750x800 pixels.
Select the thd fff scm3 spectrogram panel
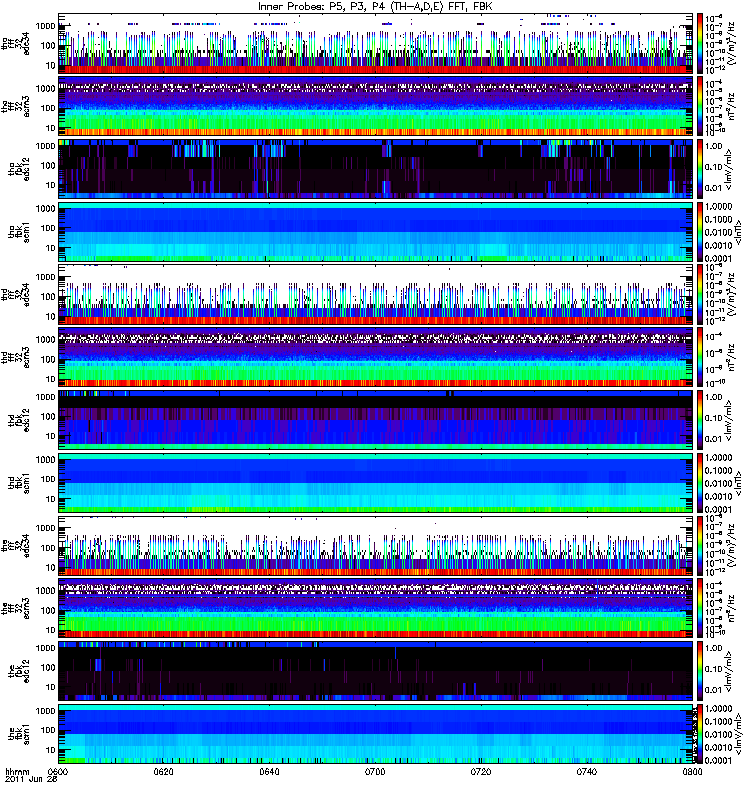(x=376, y=357)
